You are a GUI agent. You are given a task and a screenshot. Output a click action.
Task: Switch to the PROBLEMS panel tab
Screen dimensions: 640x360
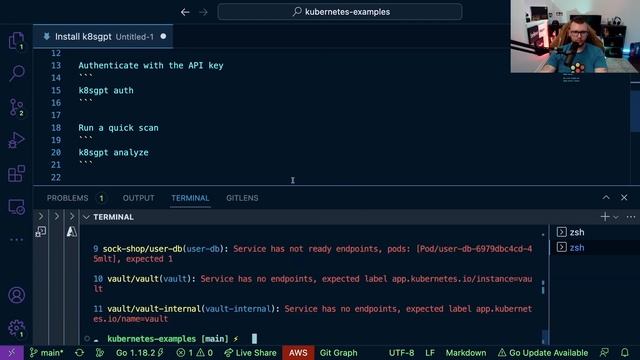(67, 198)
